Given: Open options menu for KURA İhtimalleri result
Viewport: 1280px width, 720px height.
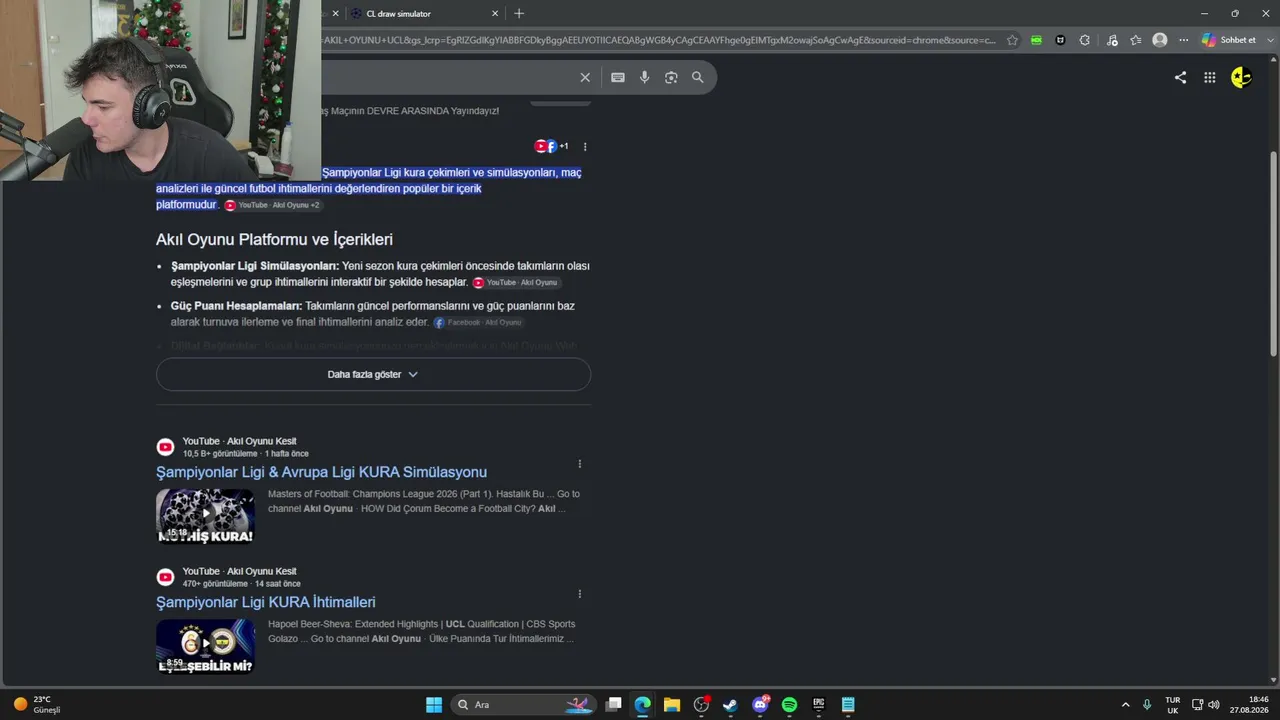Looking at the screenshot, I should point(579,594).
